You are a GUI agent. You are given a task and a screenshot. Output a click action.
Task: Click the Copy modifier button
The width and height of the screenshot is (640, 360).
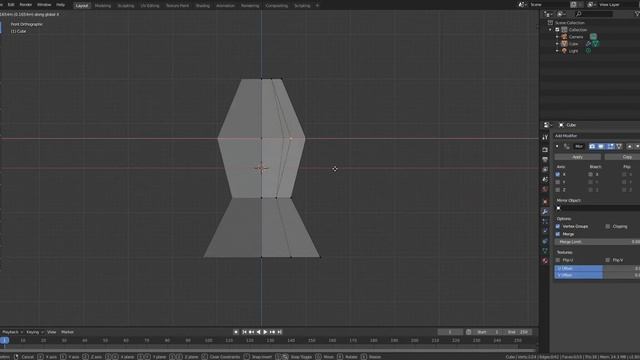pos(622,157)
